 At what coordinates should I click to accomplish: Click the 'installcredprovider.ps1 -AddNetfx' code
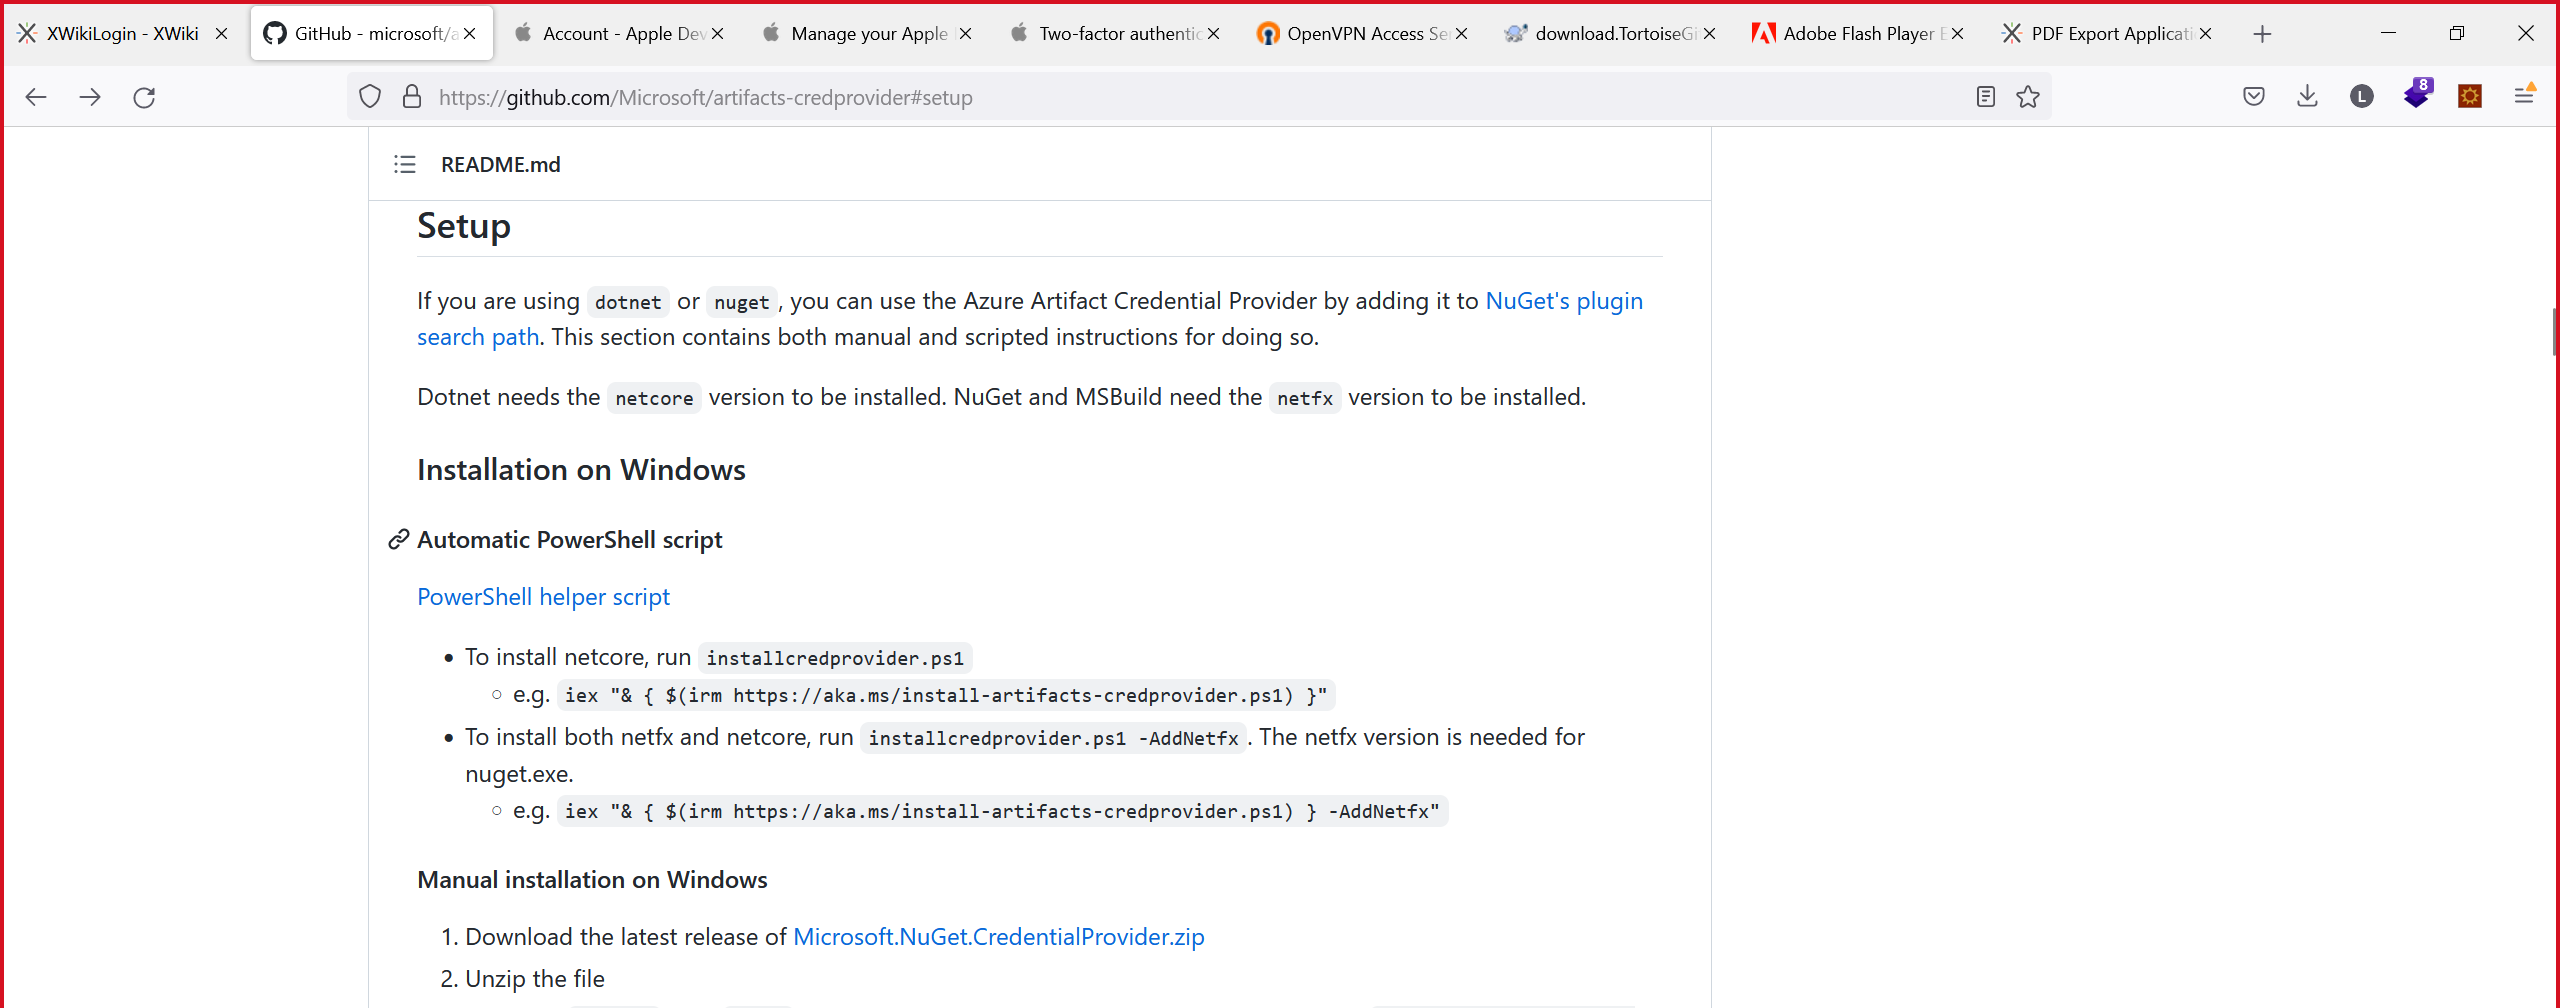click(1053, 738)
